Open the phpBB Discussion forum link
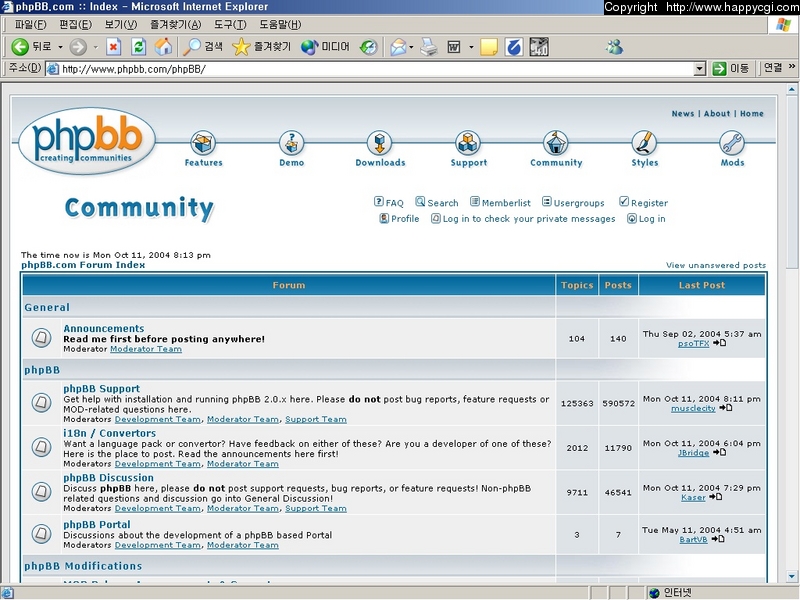The image size is (800, 600). 108,478
